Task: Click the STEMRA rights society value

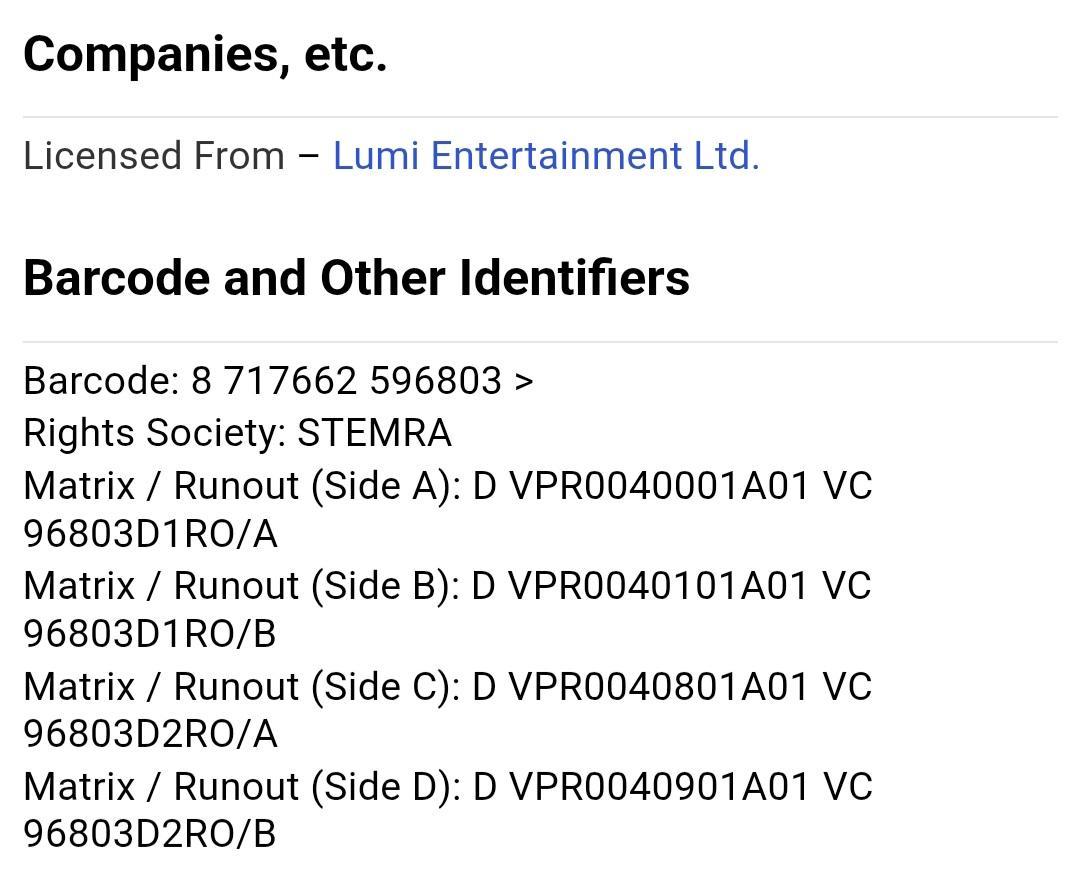Action: (375, 433)
